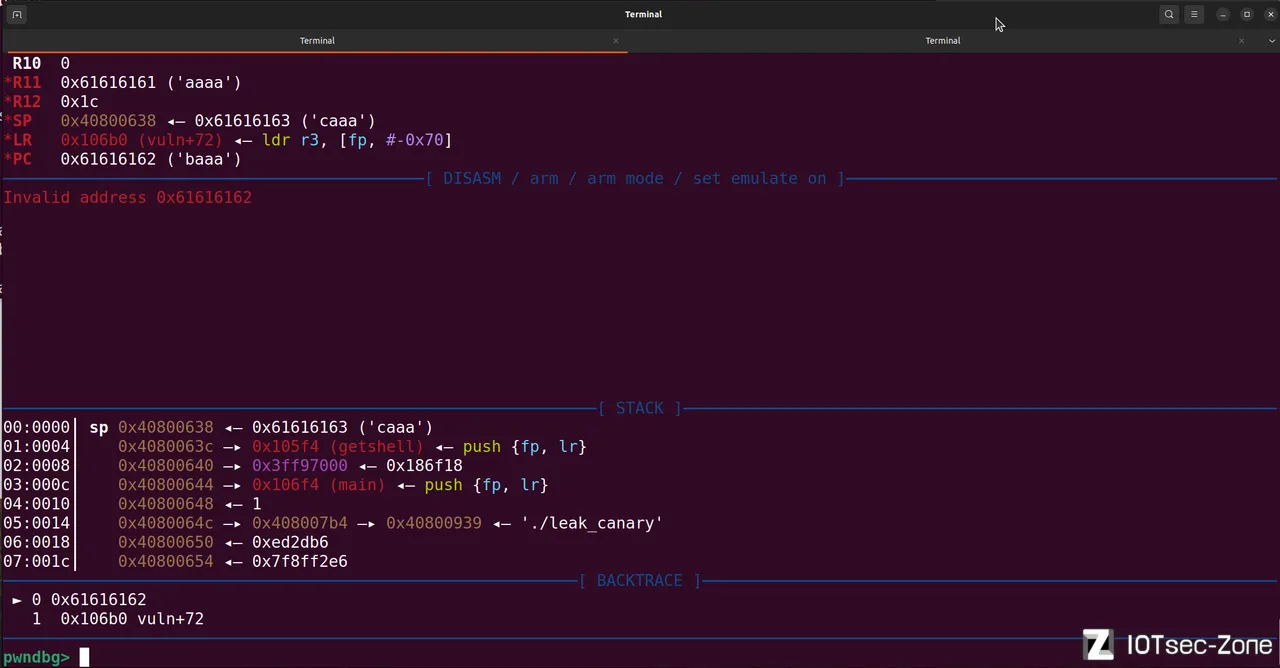
Task: Click backtrace frame 0 address 0x61616162
Action: tap(98, 600)
